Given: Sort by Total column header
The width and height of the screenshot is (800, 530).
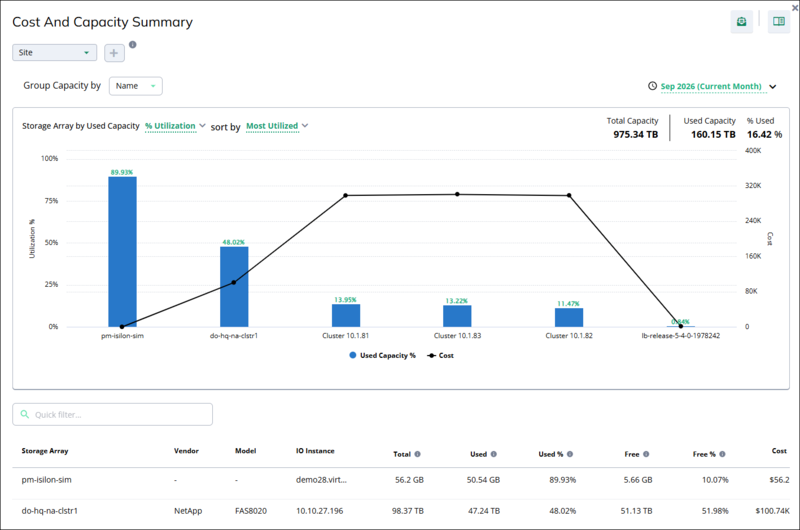Looking at the screenshot, I should coord(402,454).
